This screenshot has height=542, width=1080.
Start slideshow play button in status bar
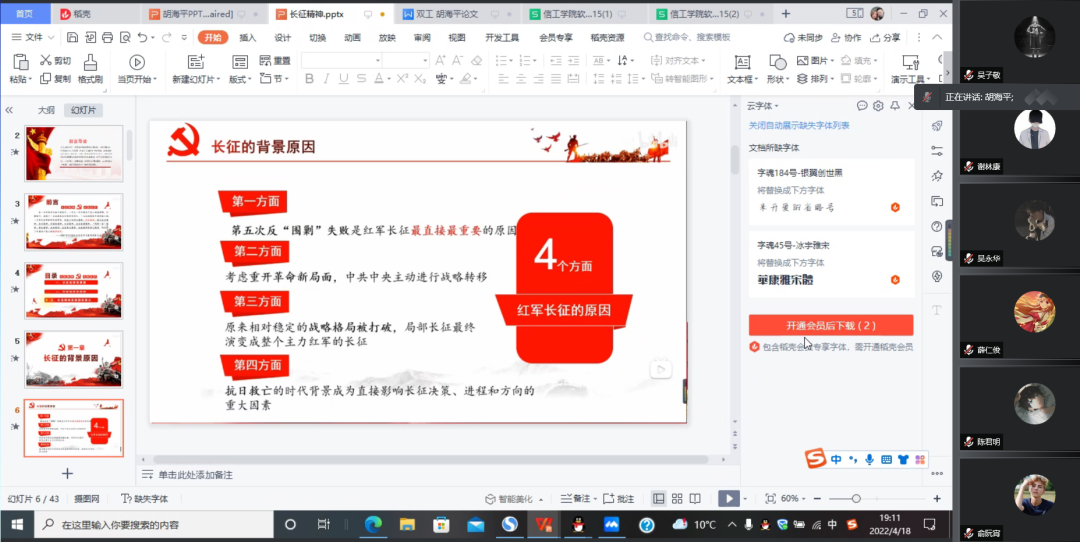(x=728, y=499)
